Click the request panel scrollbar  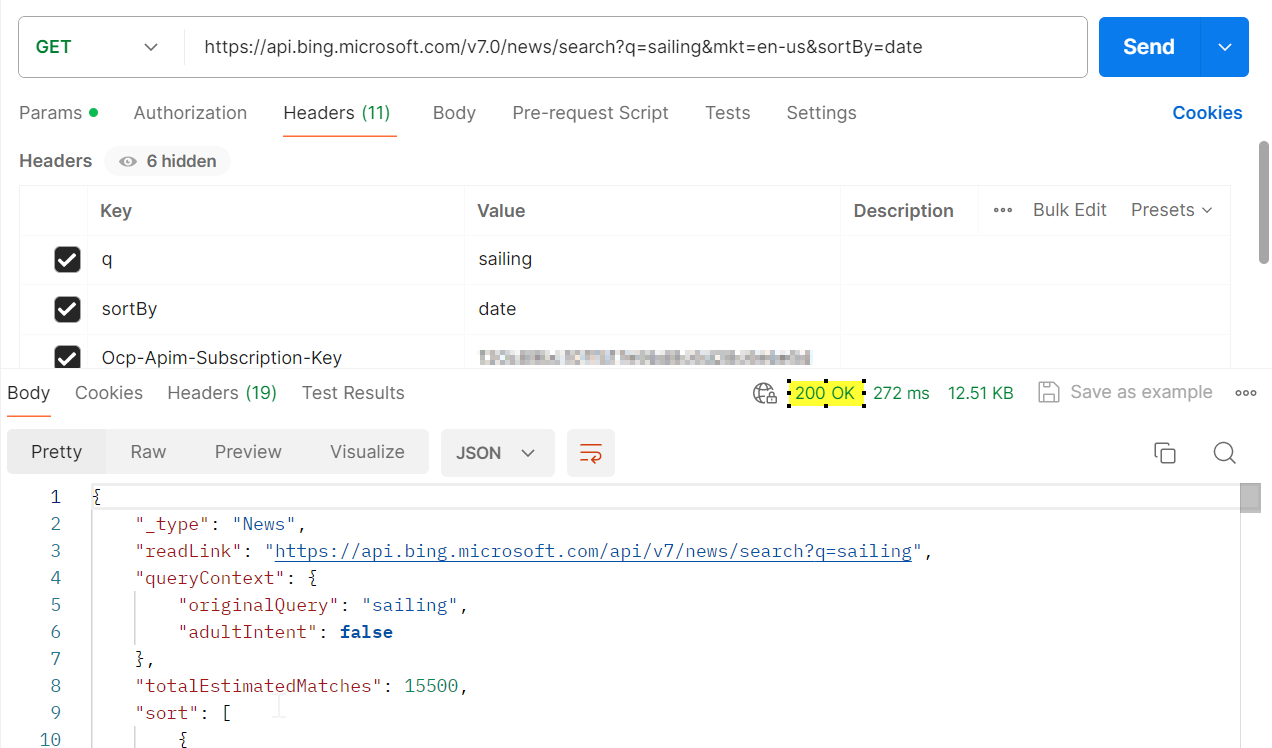coord(1265,200)
